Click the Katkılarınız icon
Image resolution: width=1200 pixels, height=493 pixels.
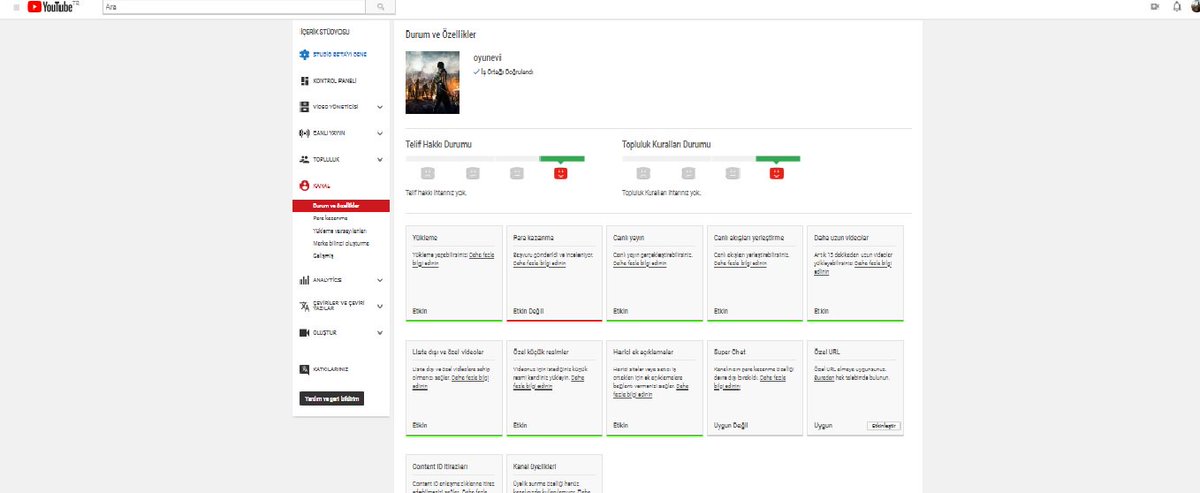305,369
